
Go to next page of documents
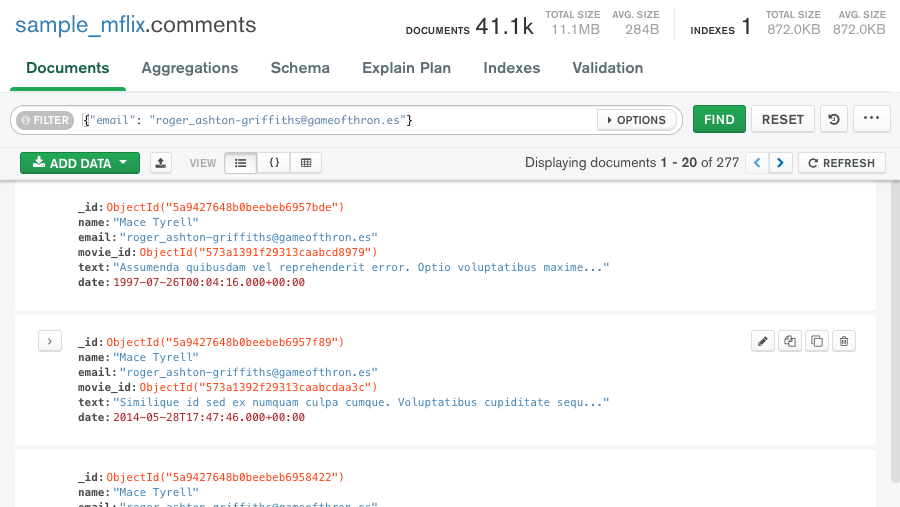(x=782, y=163)
